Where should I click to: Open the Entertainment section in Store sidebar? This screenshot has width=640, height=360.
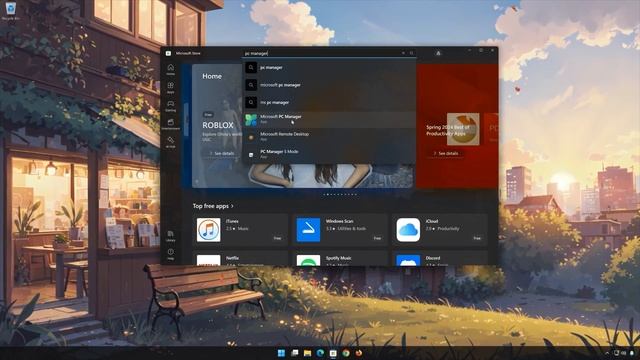click(171, 124)
